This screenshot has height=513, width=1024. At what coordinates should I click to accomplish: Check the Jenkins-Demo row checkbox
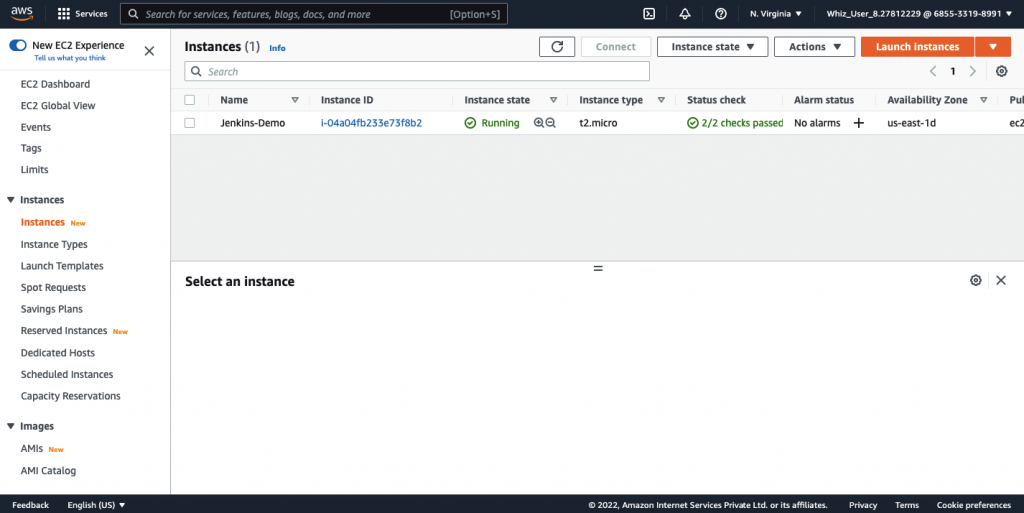[x=190, y=123]
